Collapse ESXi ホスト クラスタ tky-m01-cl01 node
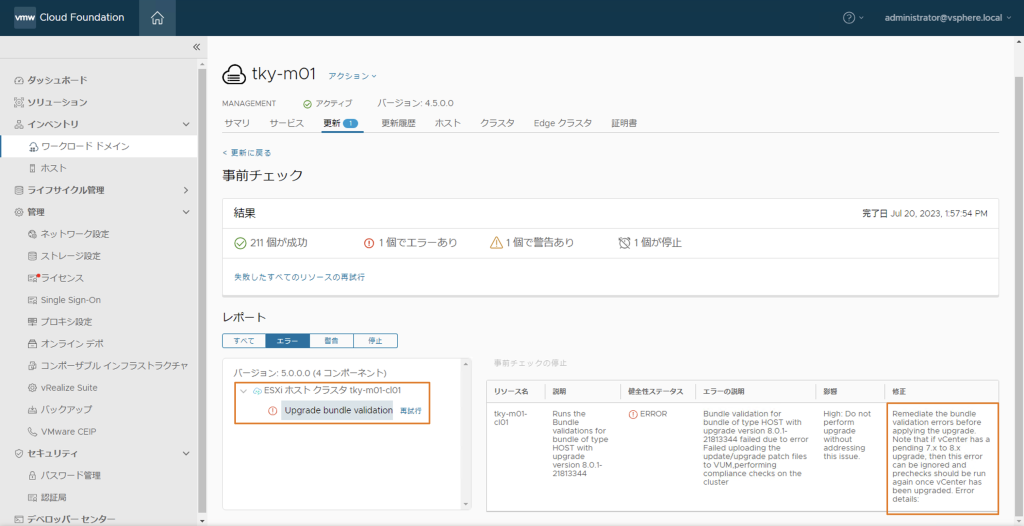Screen dimensions: 1024x526 (x=243, y=390)
